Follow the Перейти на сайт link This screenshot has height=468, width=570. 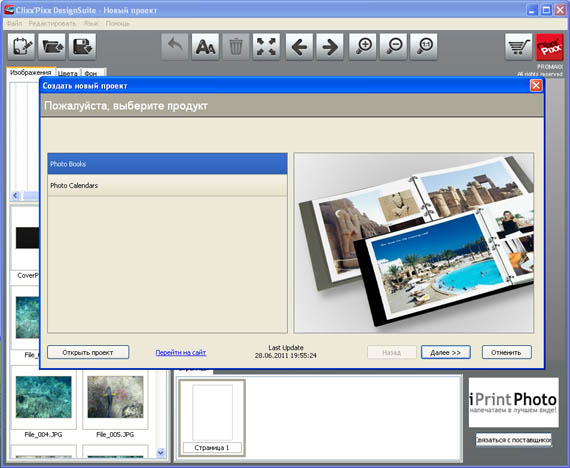(181, 353)
